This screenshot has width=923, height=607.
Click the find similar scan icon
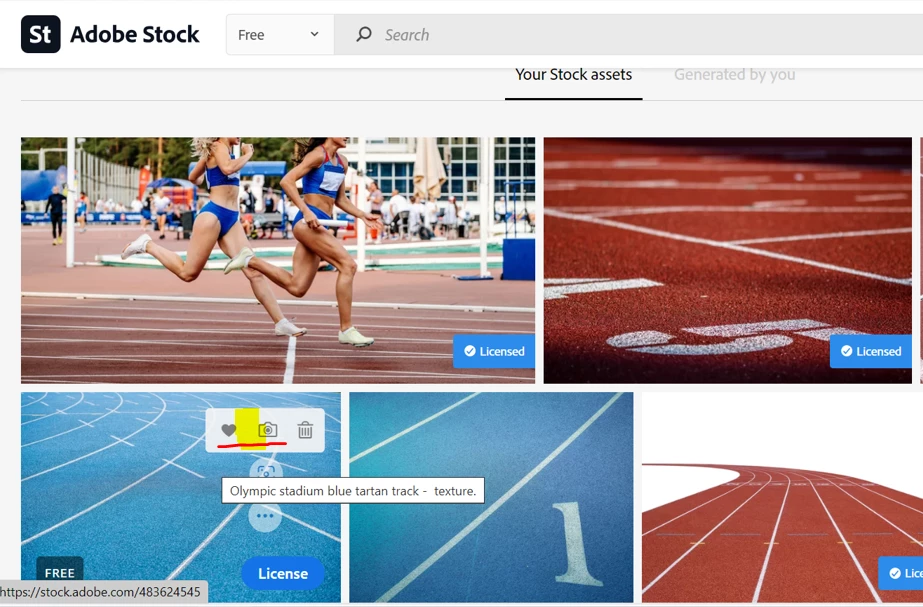pyautogui.click(x=265, y=472)
